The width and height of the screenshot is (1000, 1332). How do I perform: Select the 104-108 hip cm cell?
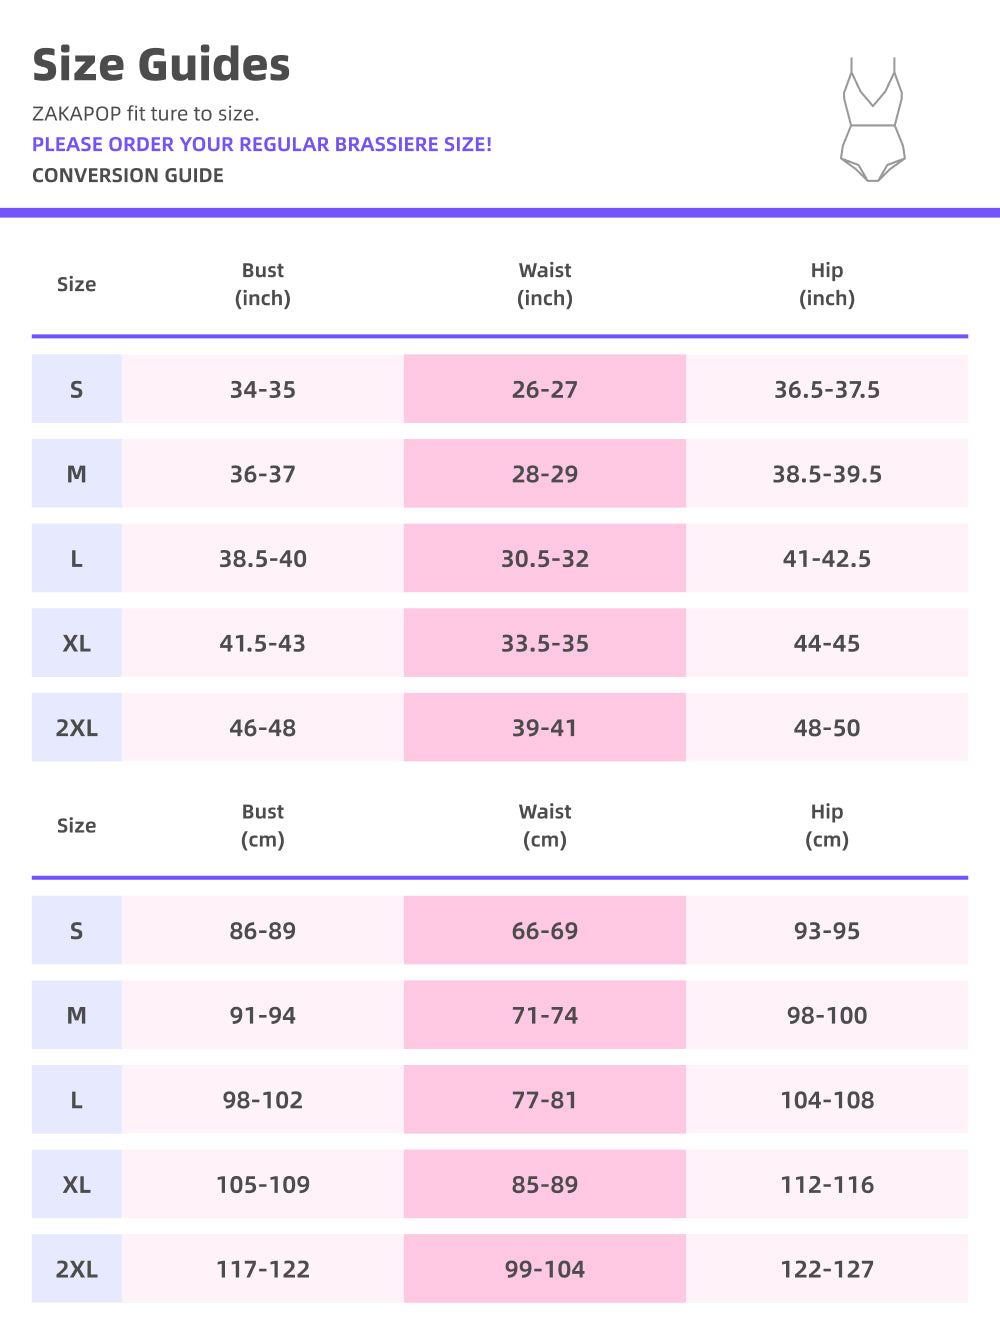coord(827,1100)
